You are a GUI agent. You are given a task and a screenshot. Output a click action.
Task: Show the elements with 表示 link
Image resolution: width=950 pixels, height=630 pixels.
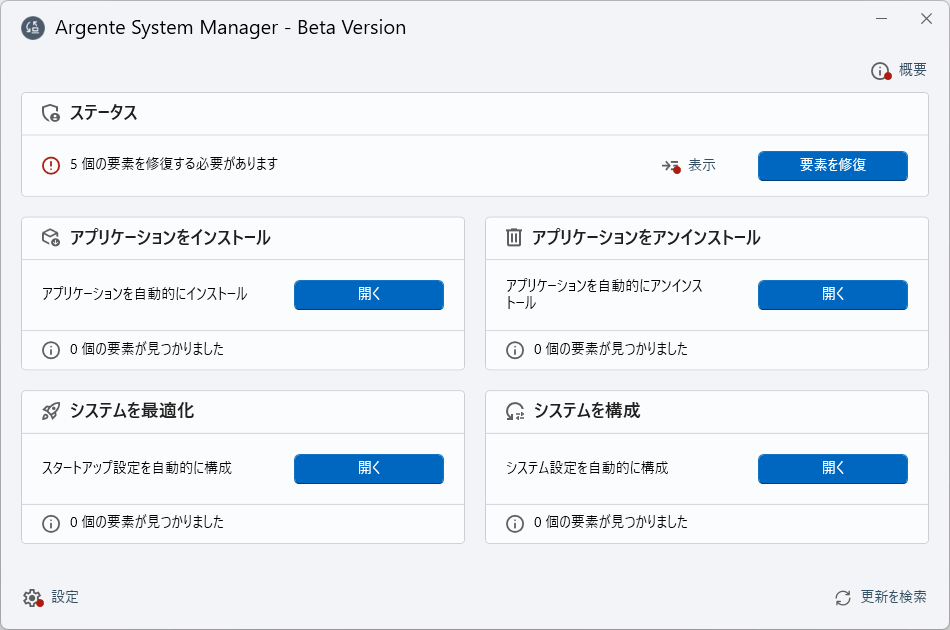click(701, 166)
